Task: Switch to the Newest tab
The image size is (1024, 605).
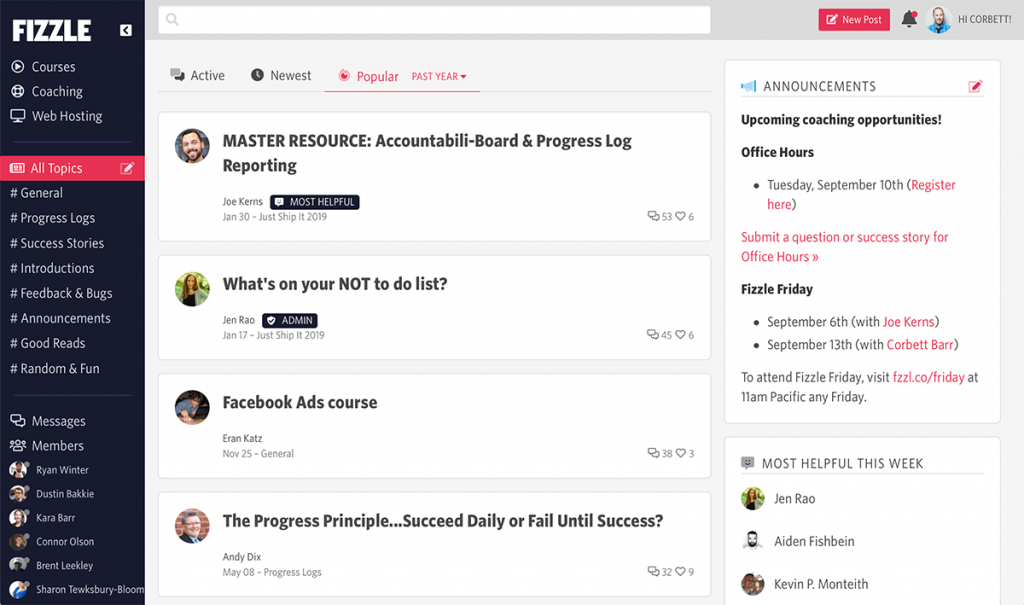Action: (x=281, y=76)
